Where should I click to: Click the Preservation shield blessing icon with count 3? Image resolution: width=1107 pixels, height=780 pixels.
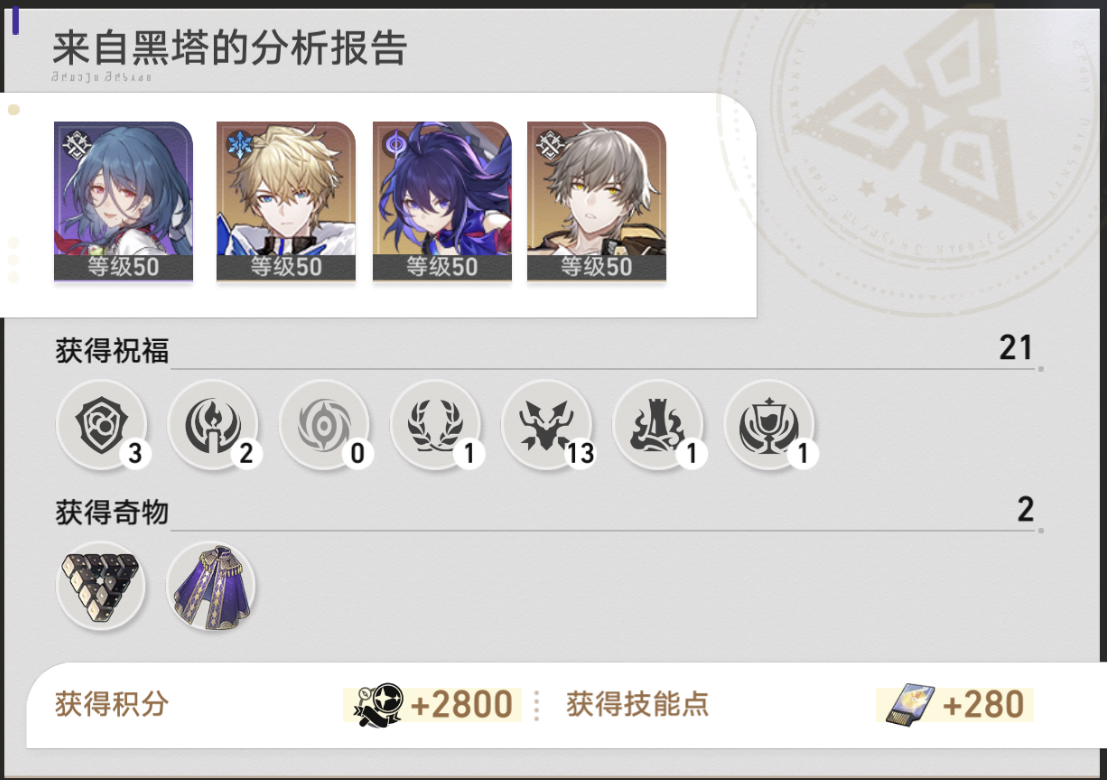(x=102, y=424)
